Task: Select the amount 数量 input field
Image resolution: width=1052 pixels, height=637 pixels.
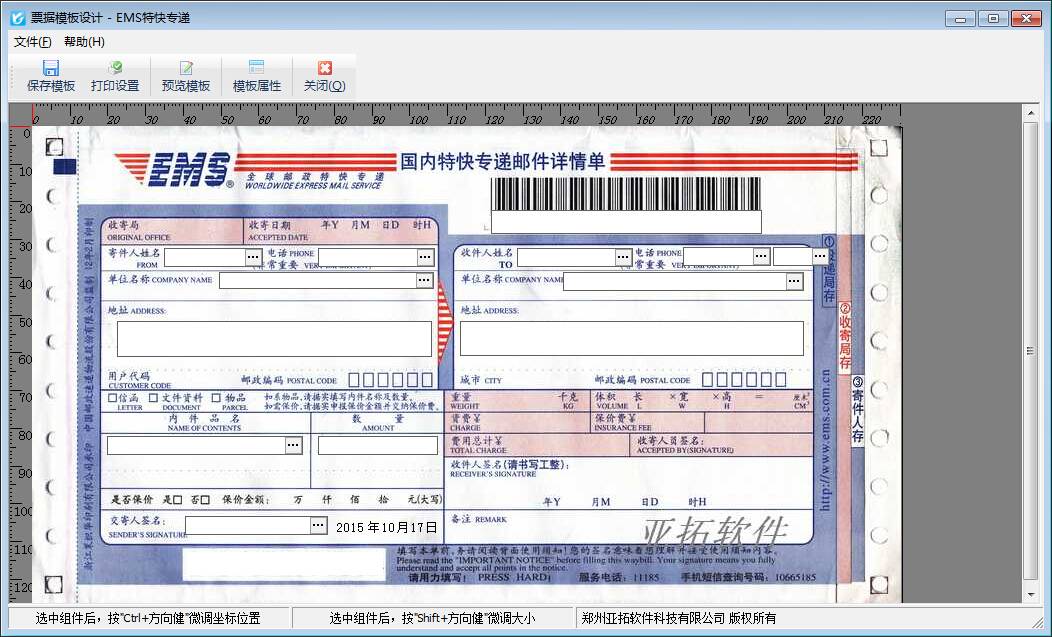Action: (378, 446)
